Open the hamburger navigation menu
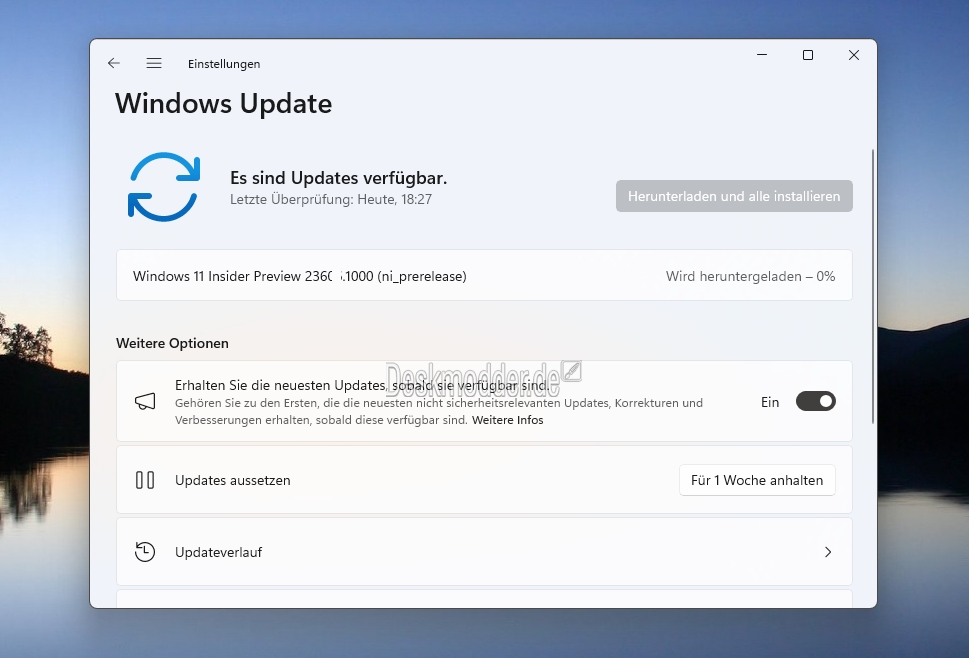969x658 pixels. coord(154,63)
